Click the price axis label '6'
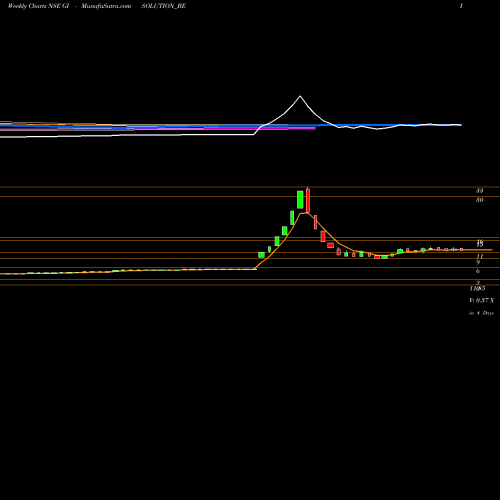The height and width of the screenshot is (500, 500). (x=478, y=271)
